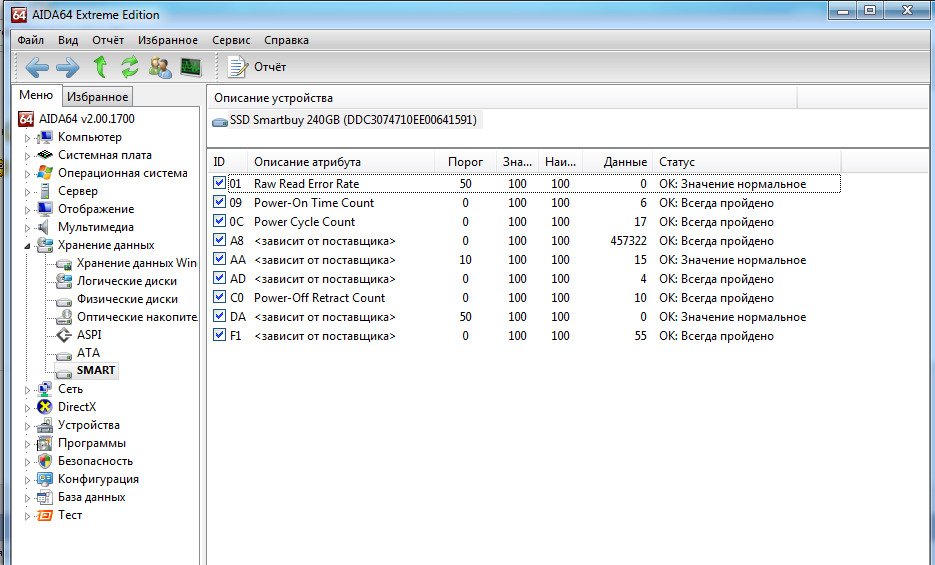Click the Конфигурация icon in tree
935x565 pixels.
pos(44,479)
